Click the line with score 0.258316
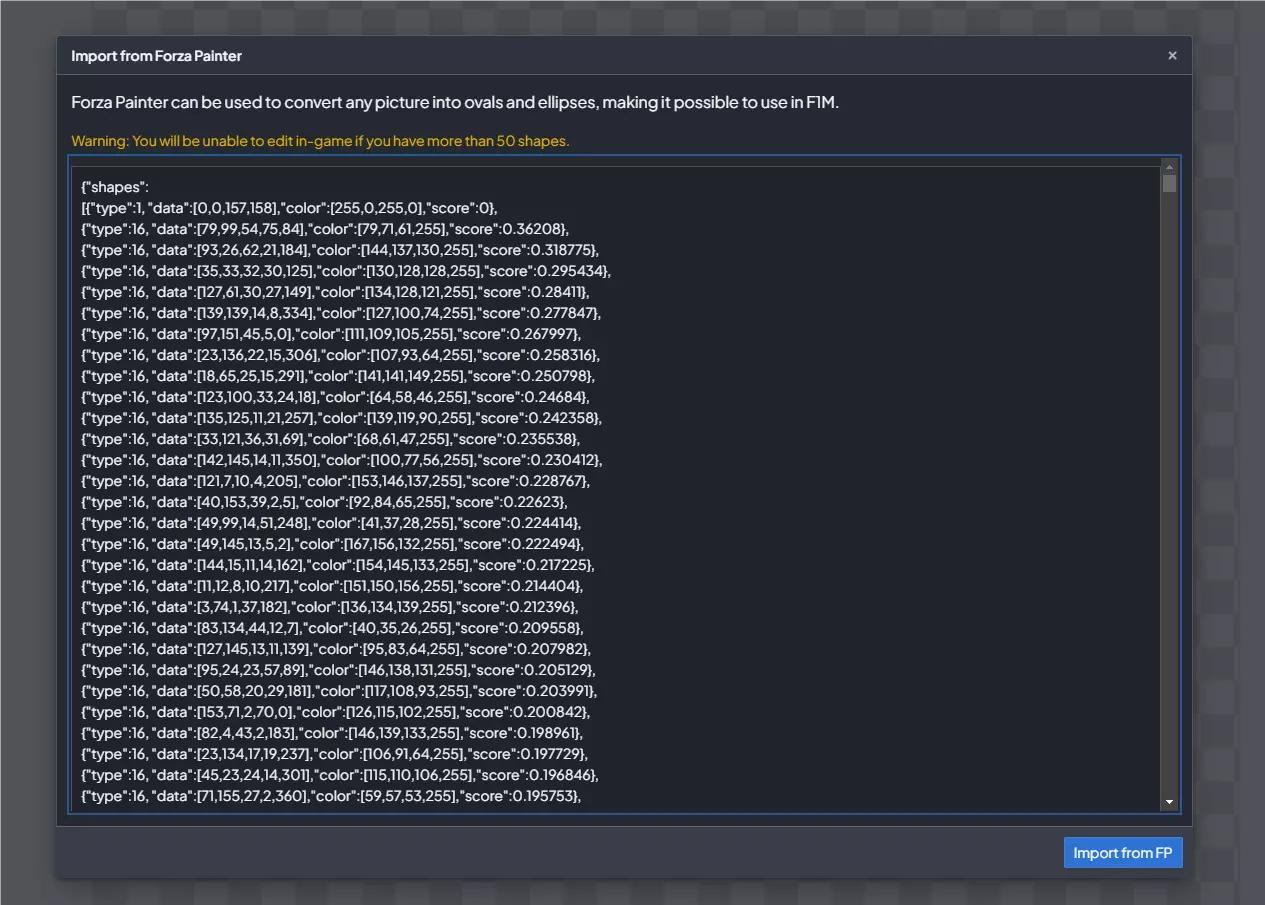Screen dimensions: 1265x905 341,355
